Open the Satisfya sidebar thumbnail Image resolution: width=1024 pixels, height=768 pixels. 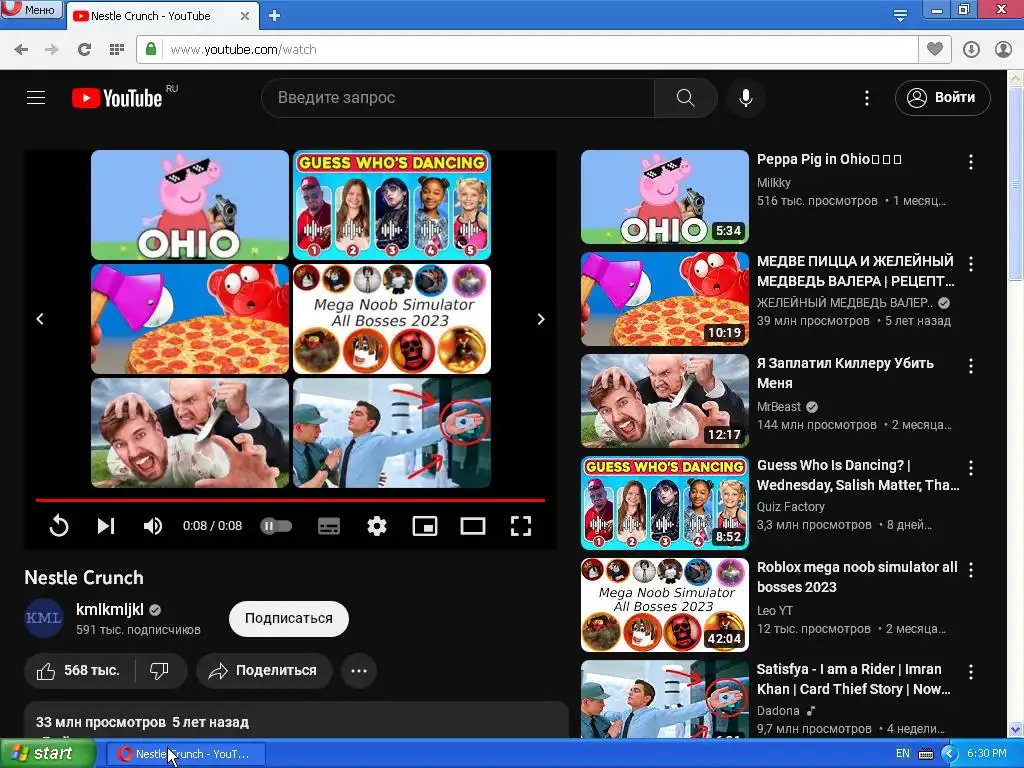[x=665, y=699]
